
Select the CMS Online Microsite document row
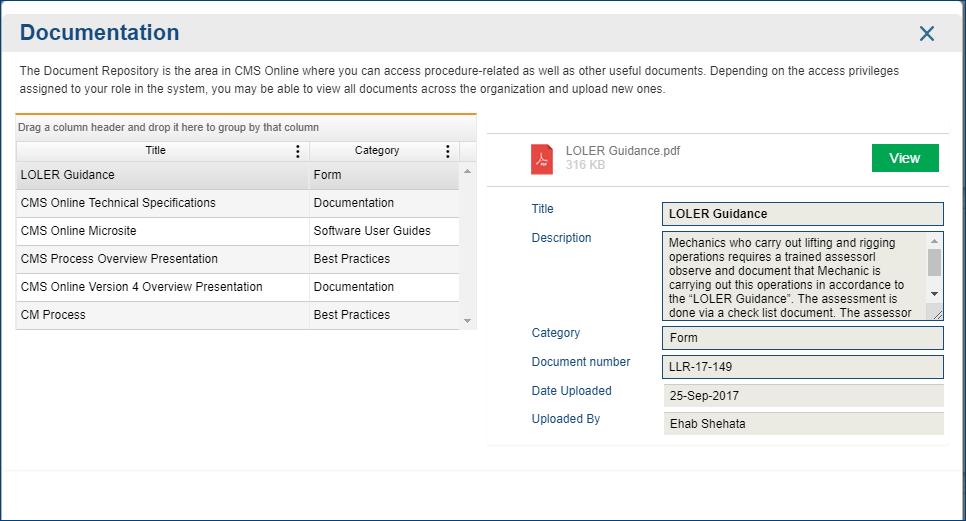tap(238, 231)
